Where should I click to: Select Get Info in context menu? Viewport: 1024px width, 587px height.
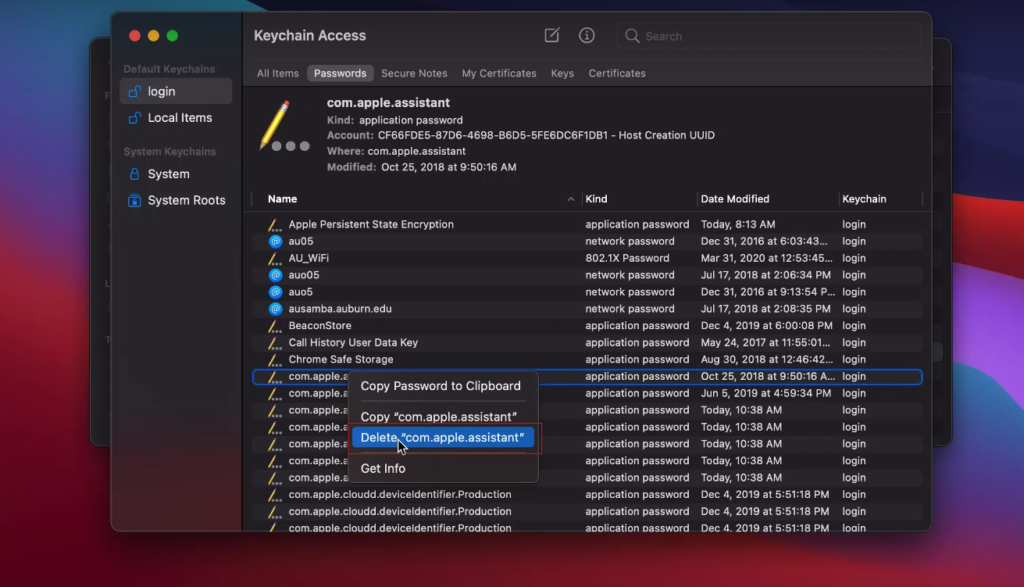point(383,468)
